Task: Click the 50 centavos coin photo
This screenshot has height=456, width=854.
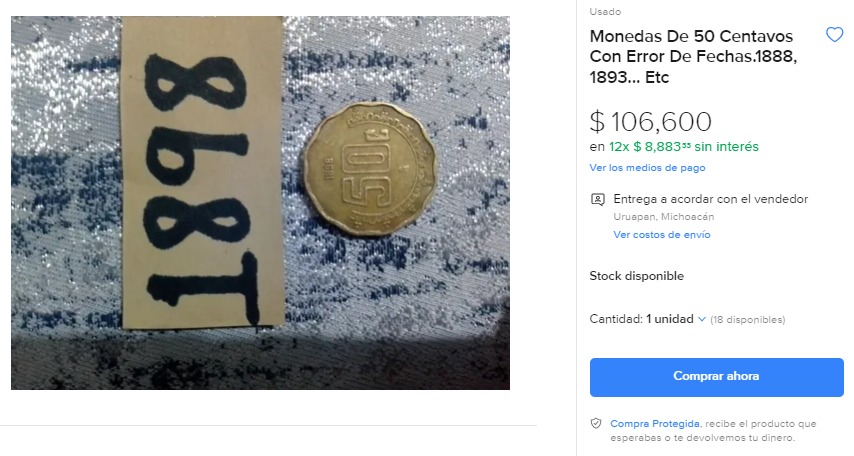Action: (x=370, y=169)
